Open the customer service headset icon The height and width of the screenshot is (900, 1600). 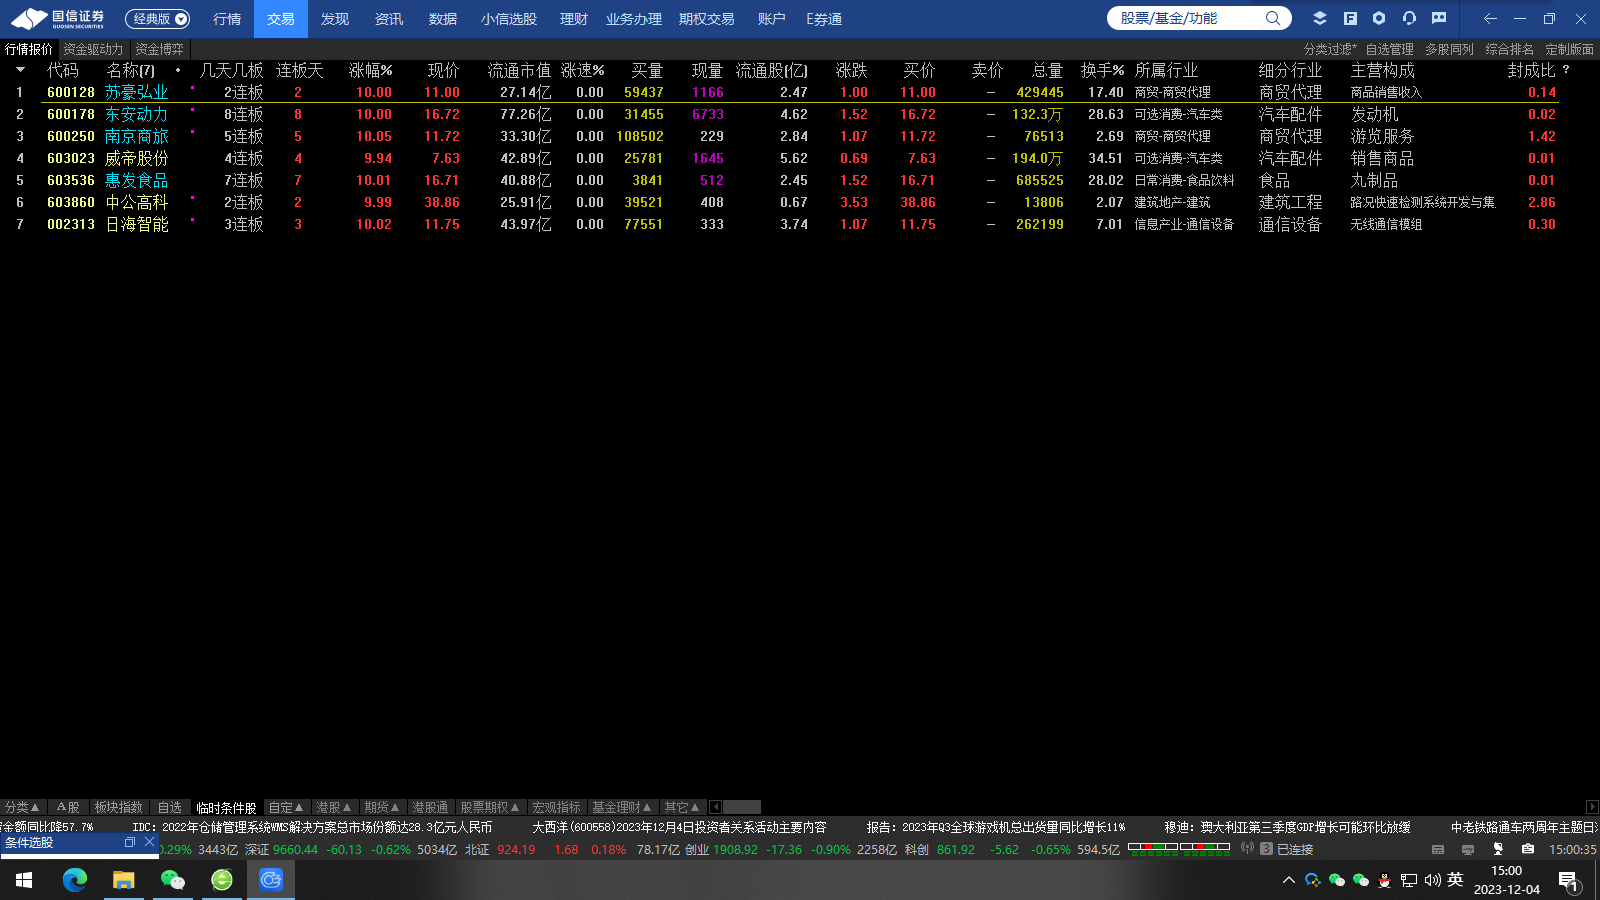1409,18
